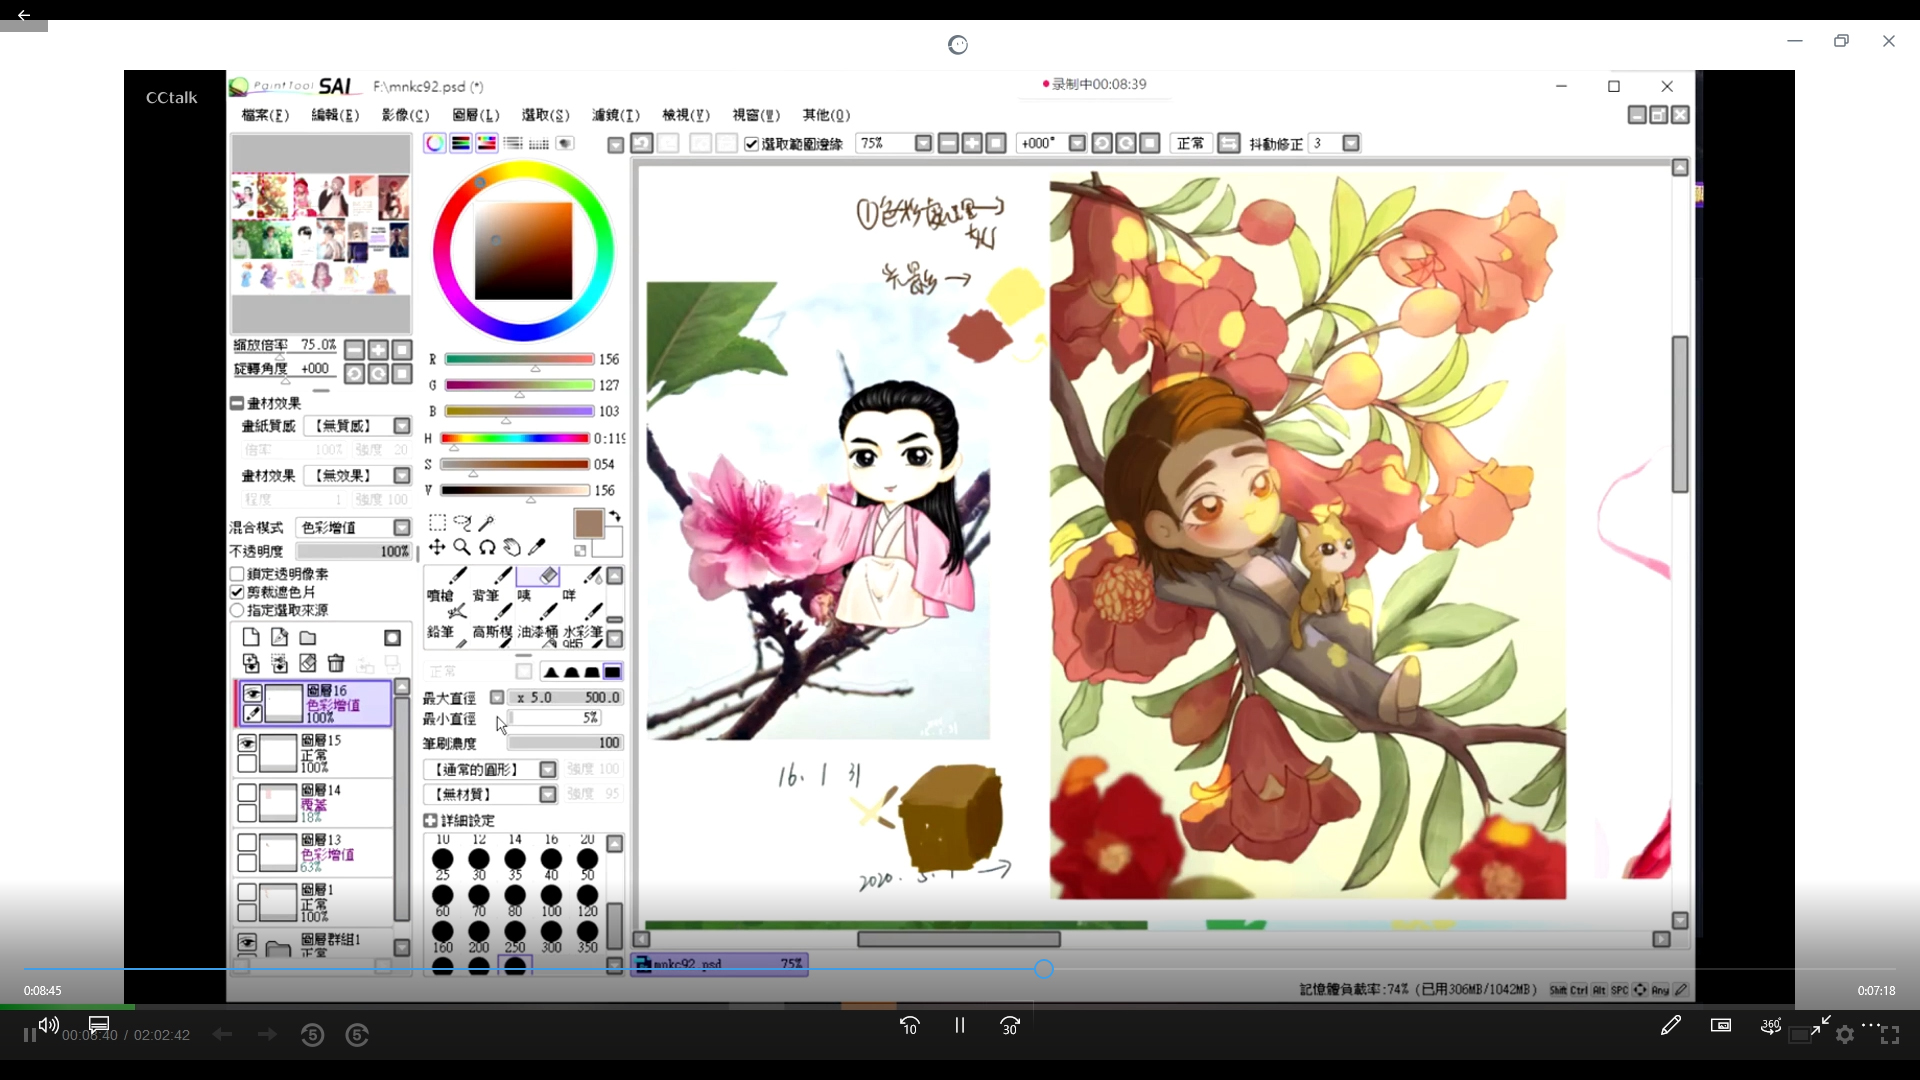
Task: Open the 檢視(V) menu
Action: click(686, 115)
